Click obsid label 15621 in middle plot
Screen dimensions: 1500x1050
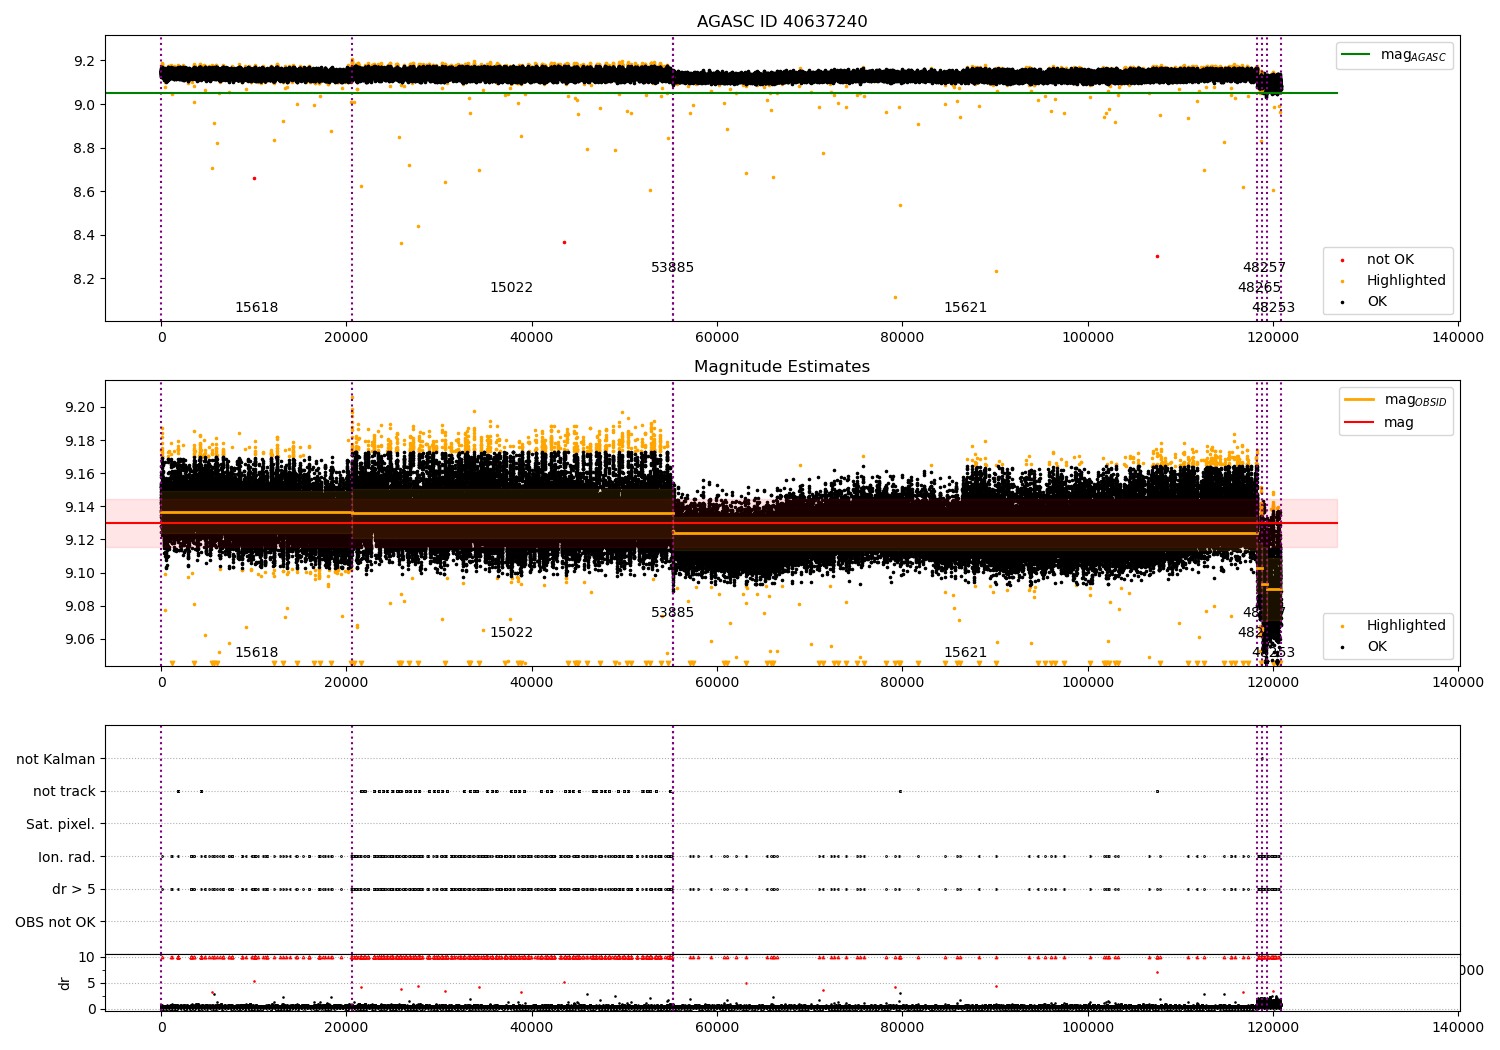click(x=965, y=653)
